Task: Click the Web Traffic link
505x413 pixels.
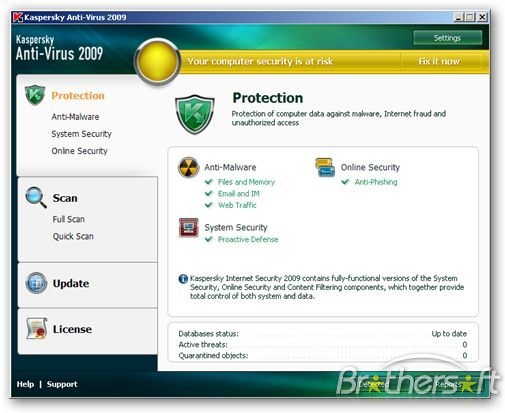Action: click(x=237, y=205)
